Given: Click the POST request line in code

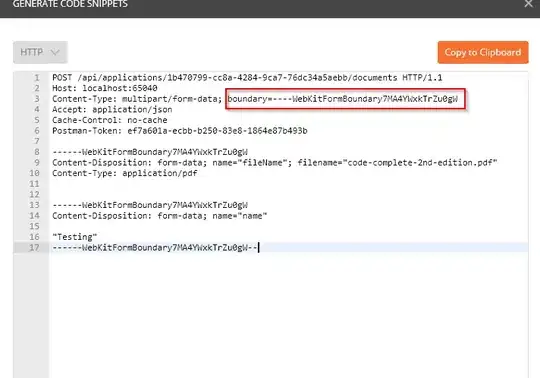Looking at the screenshot, I should tap(247, 77).
